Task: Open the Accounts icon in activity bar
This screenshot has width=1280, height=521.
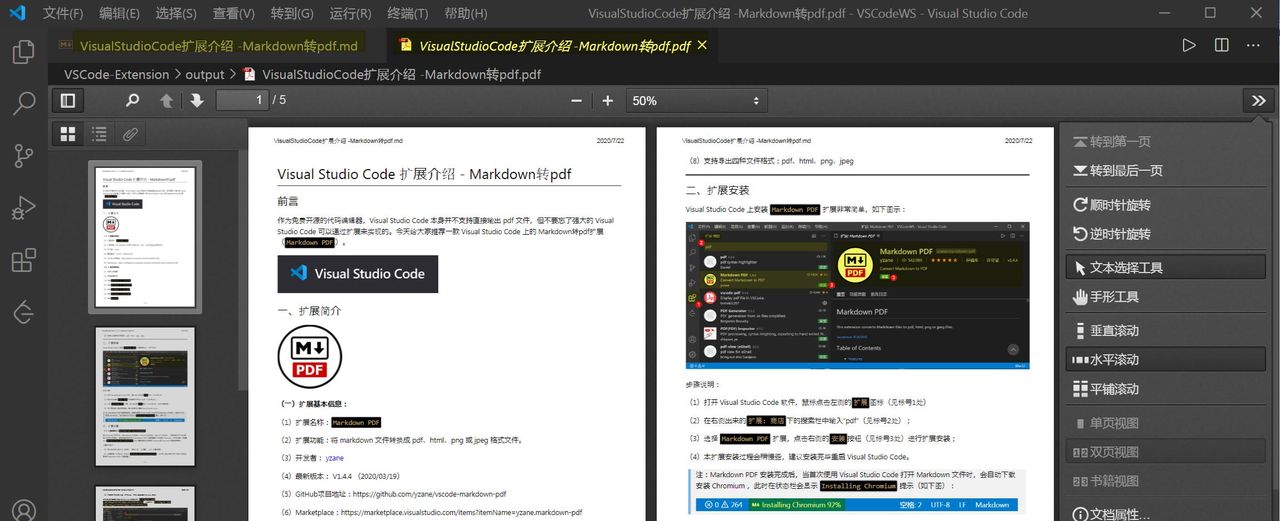Action: 23,511
